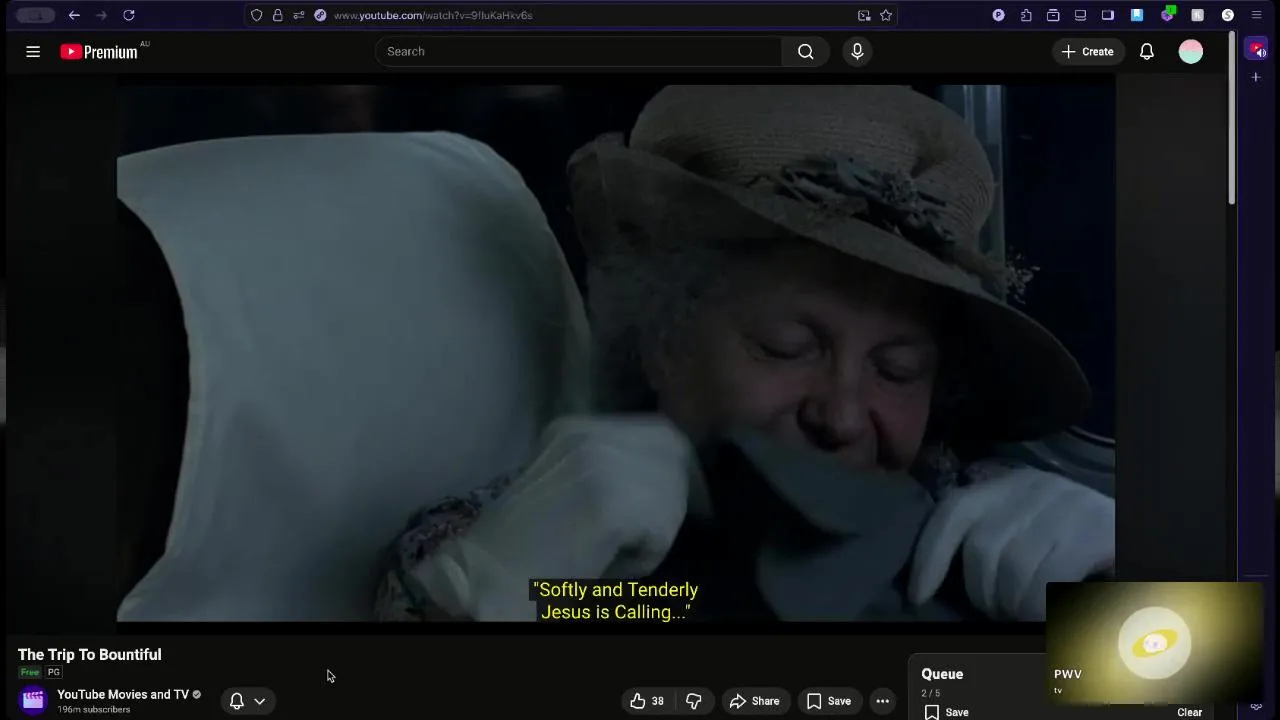Click the 196m subscribers text
The image size is (1280, 720).
pyautogui.click(x=93, y=709)
